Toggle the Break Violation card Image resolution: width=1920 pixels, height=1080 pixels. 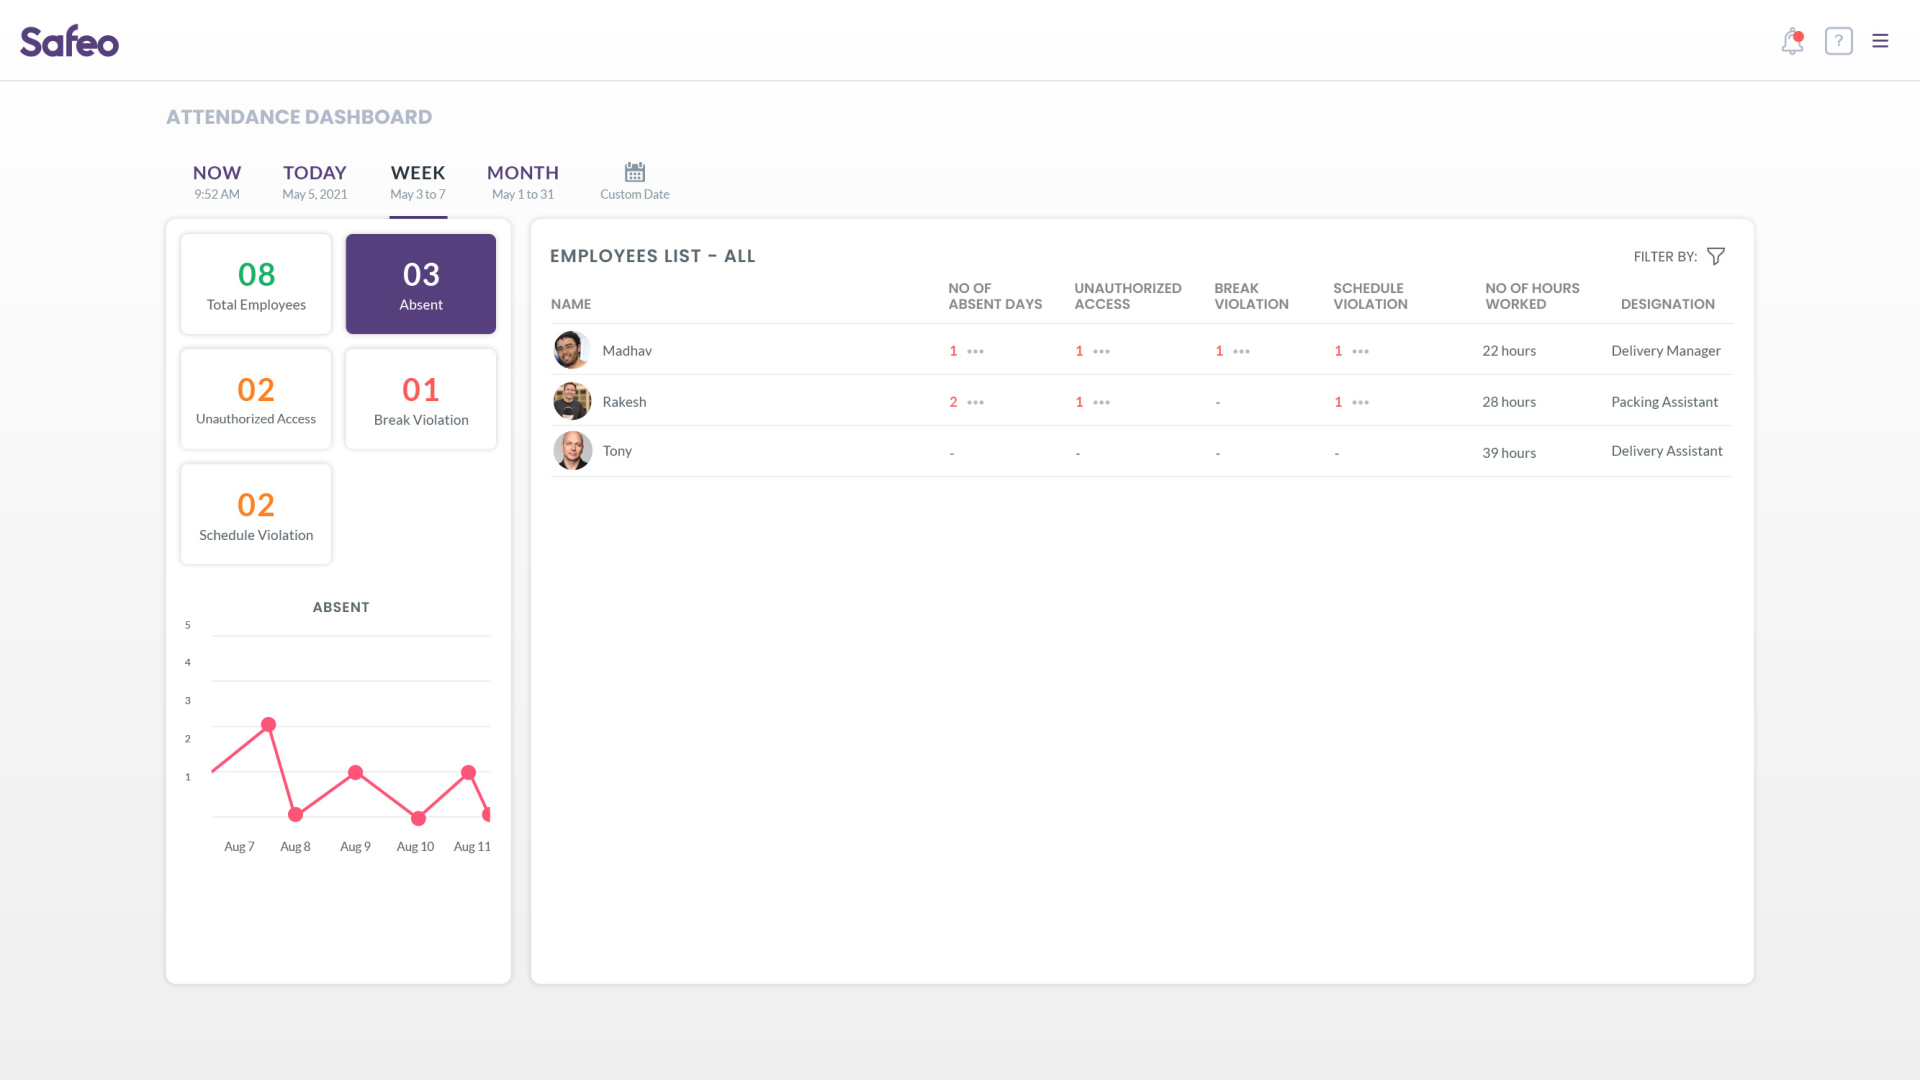(x=420, y=398)
